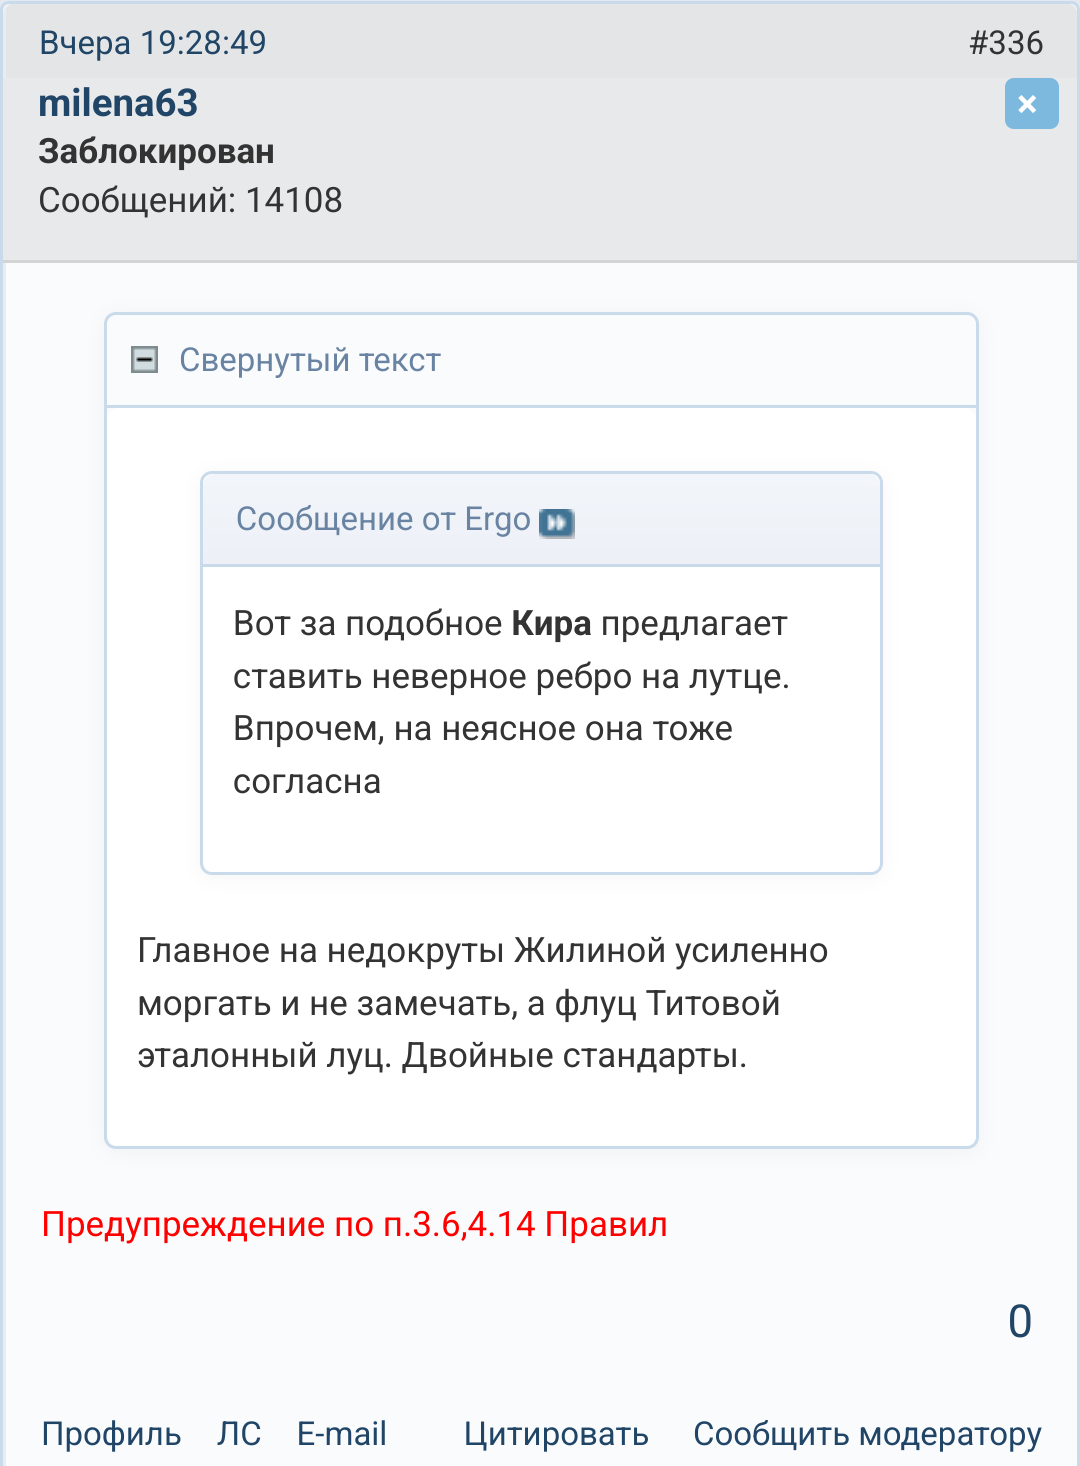Click the post rating value 0
The width and height of the screenshot is (1080, 1466).
coord(1019,1322)
